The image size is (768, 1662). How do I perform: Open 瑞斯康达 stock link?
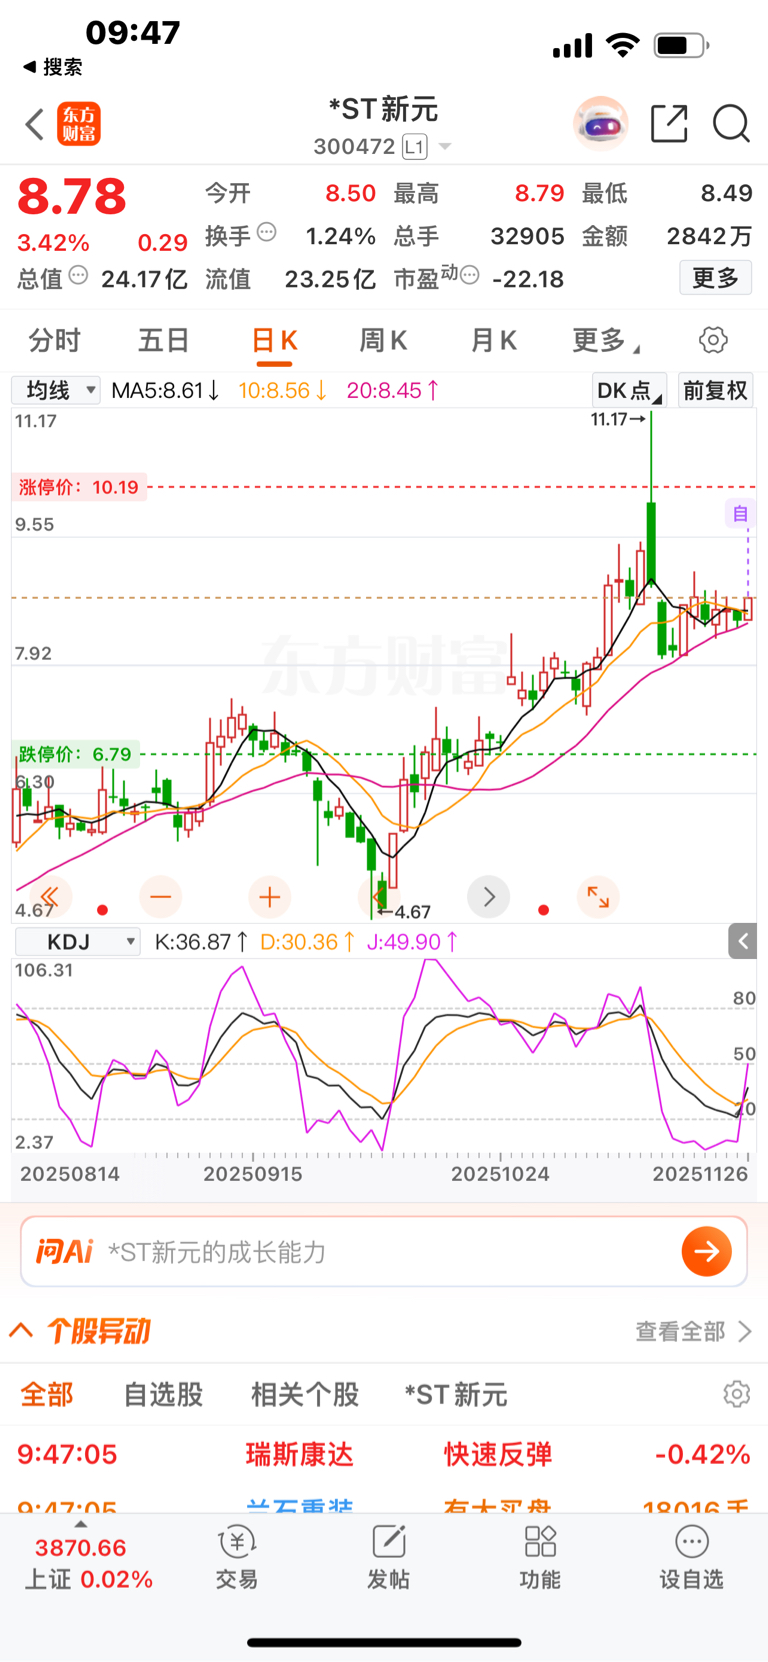coord(300,1454)
